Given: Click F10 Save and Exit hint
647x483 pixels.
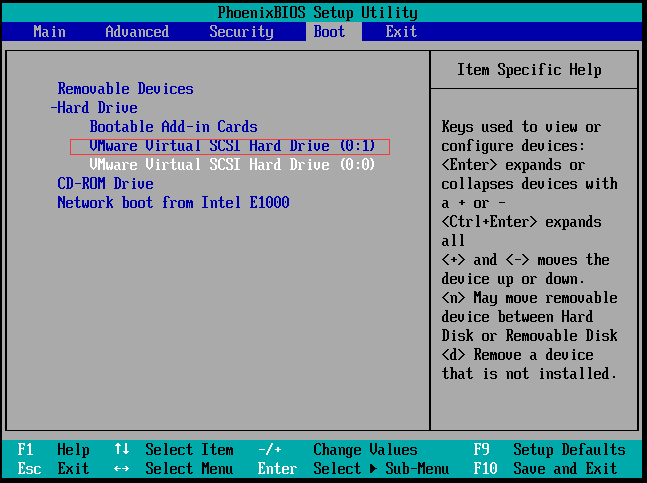Looking at the screenshot, I should pos(545,468).
